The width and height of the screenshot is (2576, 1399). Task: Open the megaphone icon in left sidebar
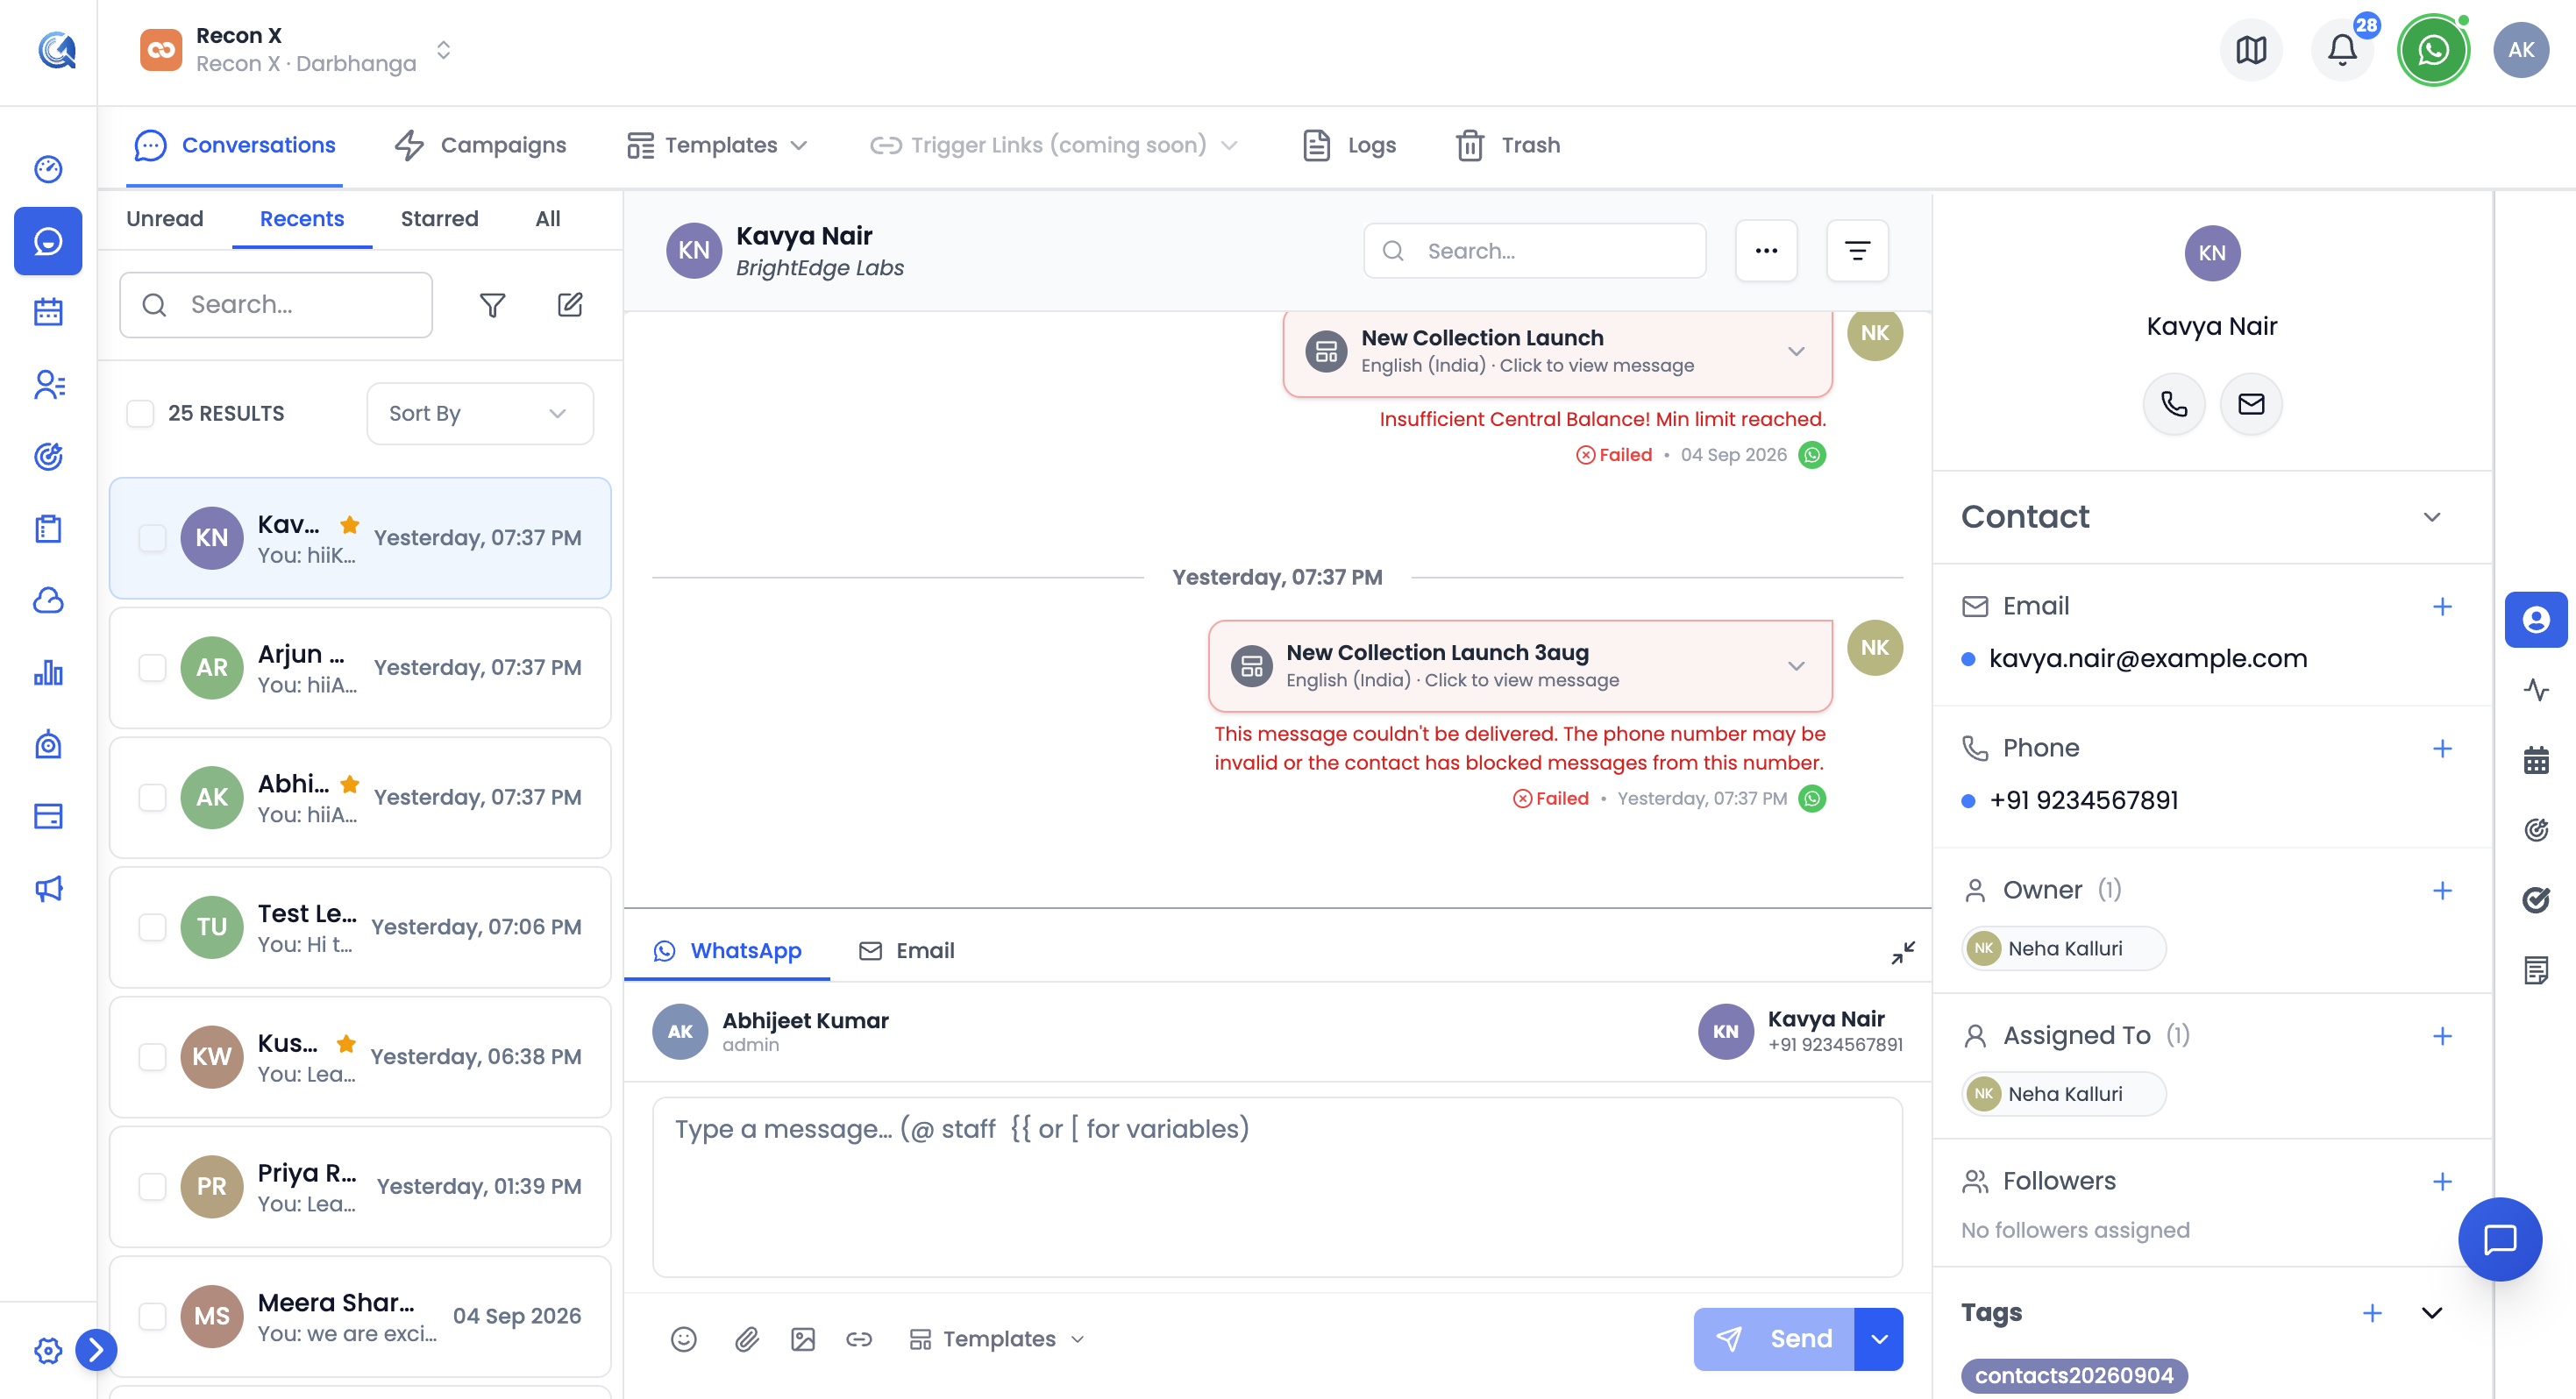(x=48, y=889)
